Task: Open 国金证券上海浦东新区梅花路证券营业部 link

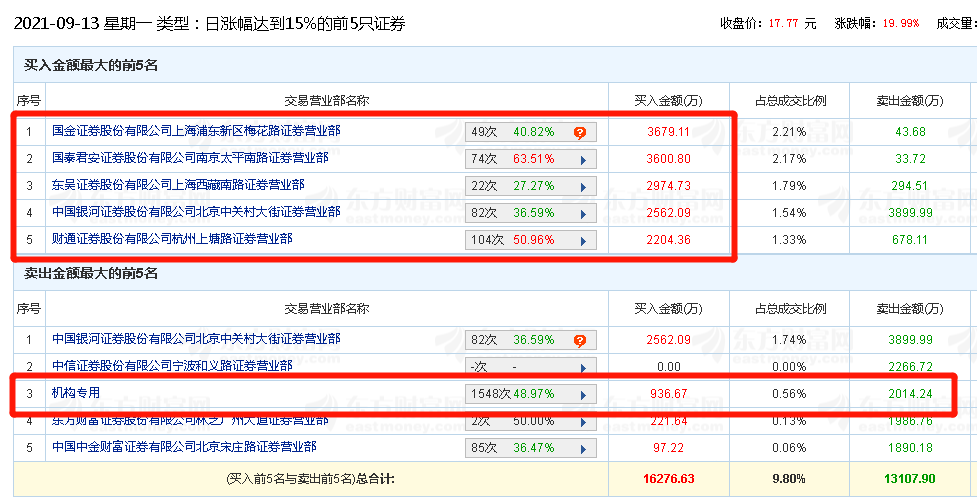Action: click(196, 131)
